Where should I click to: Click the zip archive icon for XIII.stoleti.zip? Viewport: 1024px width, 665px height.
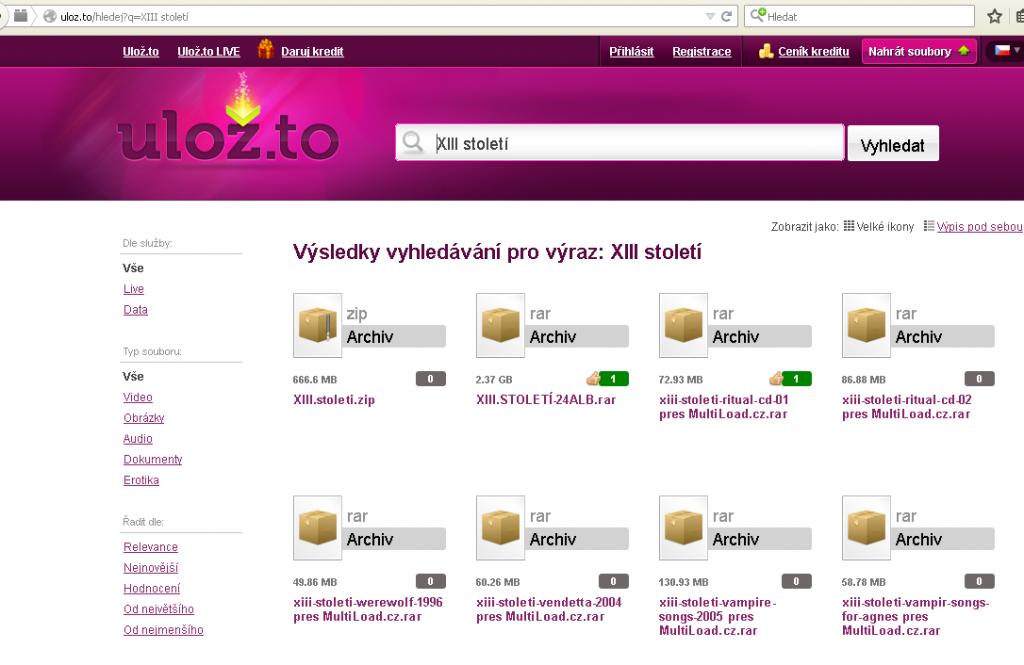(317, 325)
